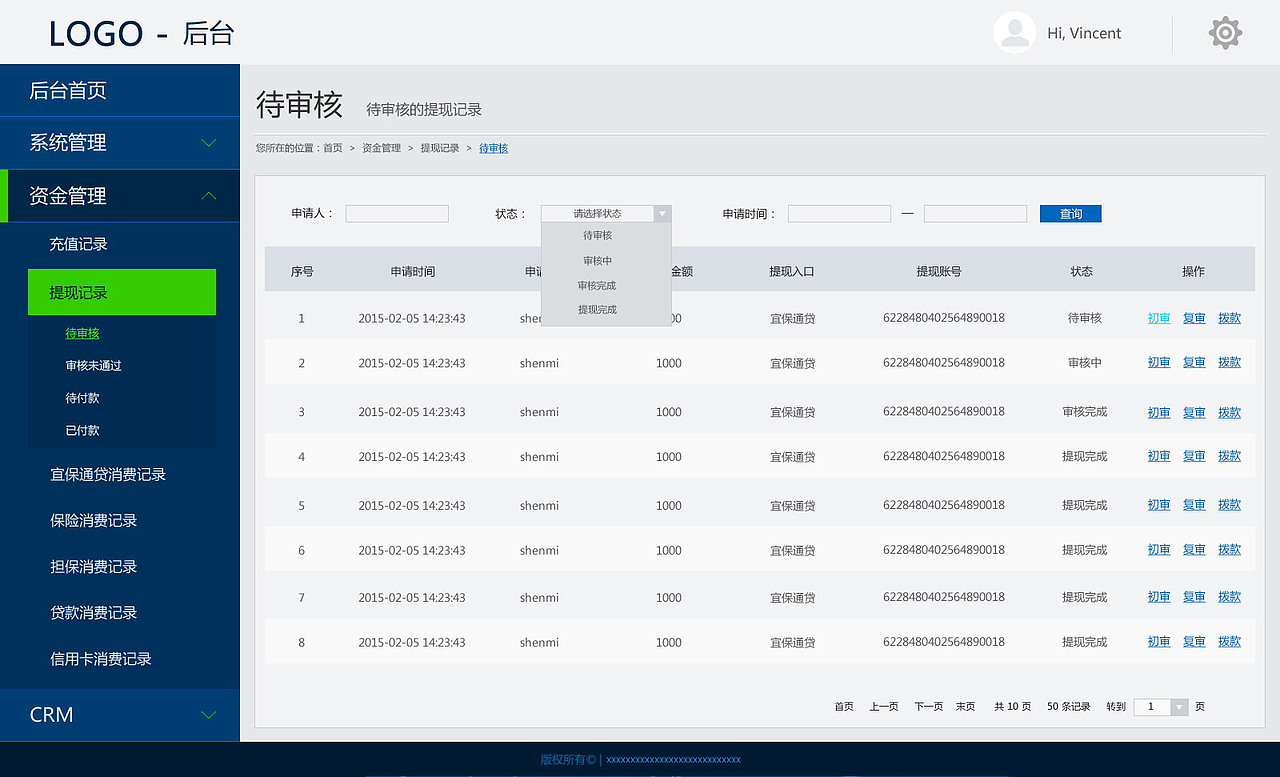Click the 申请时间 column header
This screenshot has width=1280, height=777.
[x=412, y=271]
